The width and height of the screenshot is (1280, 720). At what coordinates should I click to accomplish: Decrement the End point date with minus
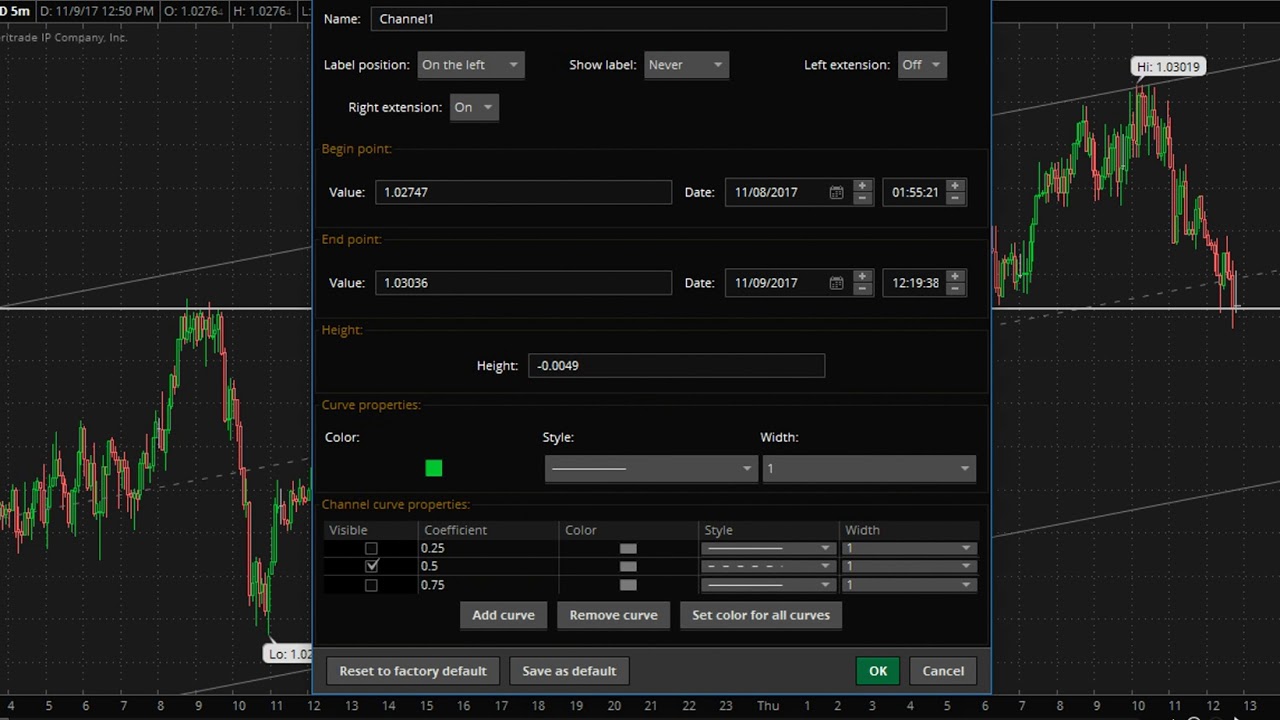point(862,289)
